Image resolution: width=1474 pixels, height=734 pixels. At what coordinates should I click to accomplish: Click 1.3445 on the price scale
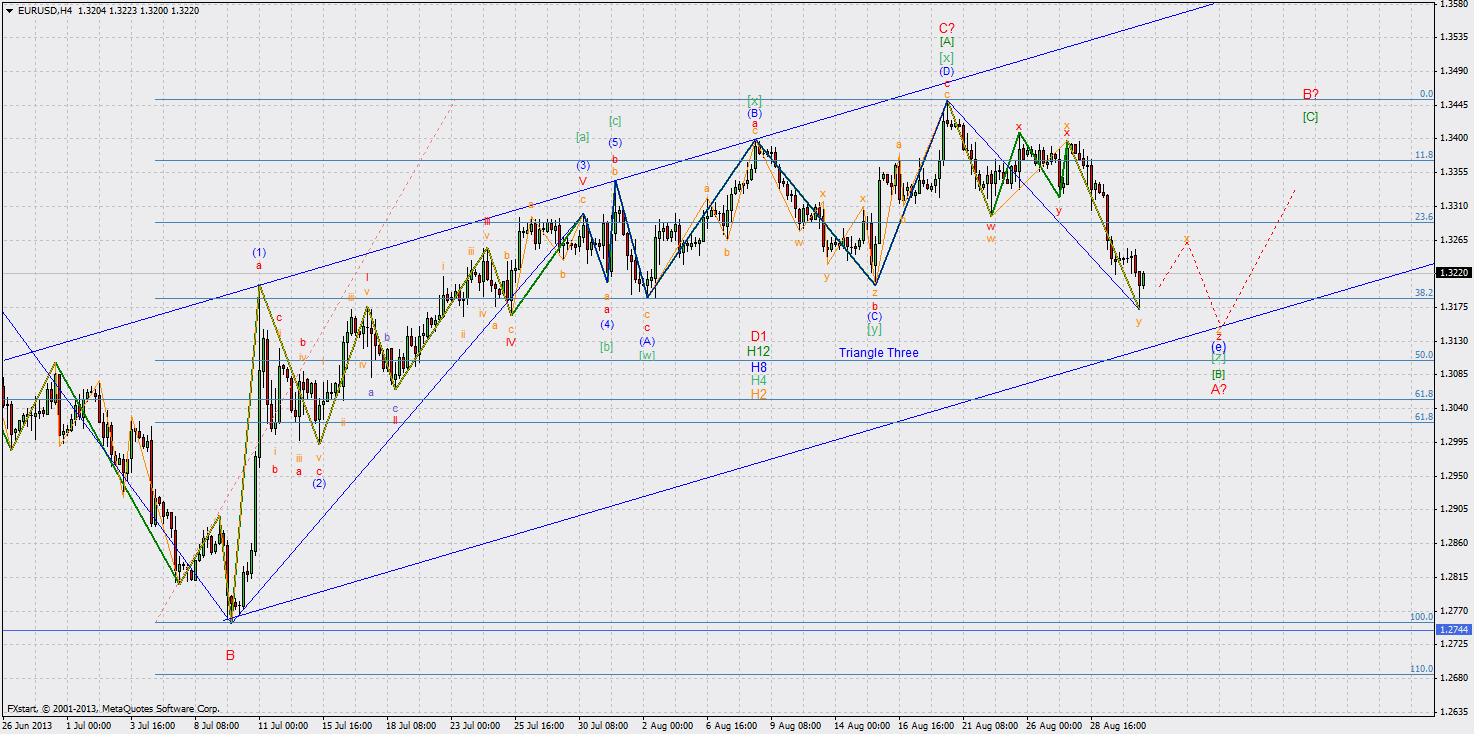click(x=1453, y=104)
